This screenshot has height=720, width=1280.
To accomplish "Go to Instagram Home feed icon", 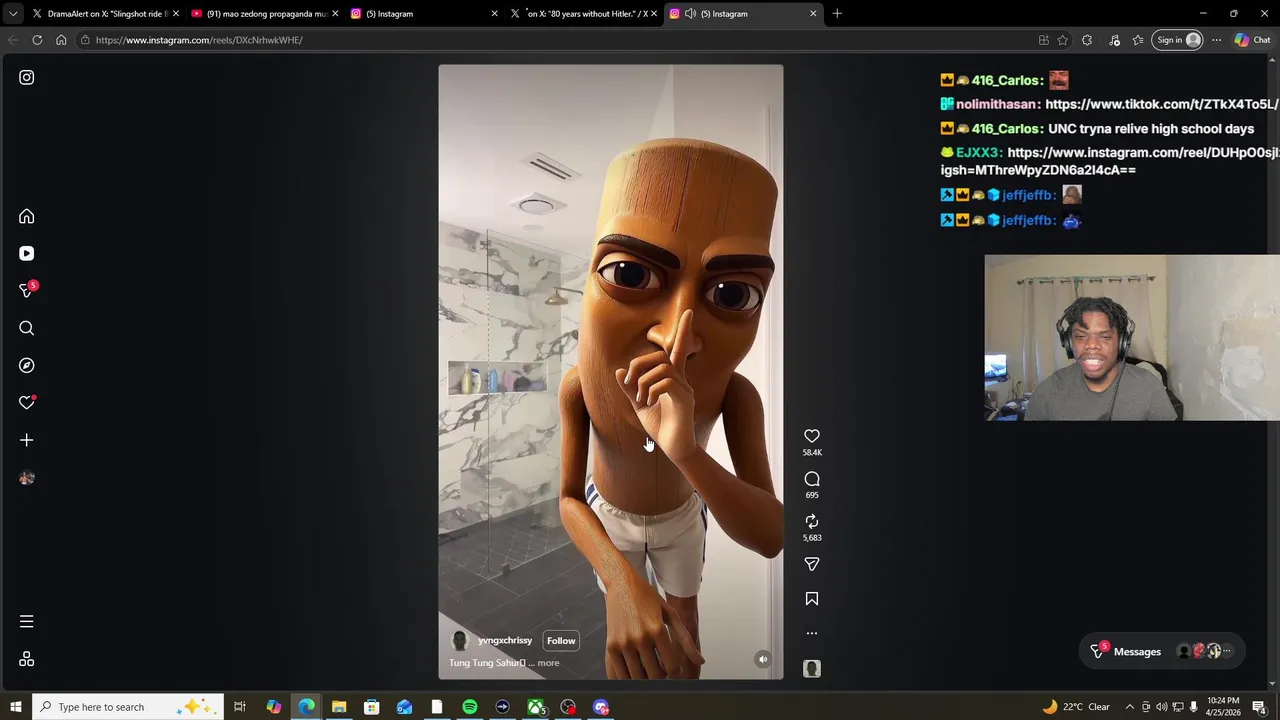I will (27, 216).
